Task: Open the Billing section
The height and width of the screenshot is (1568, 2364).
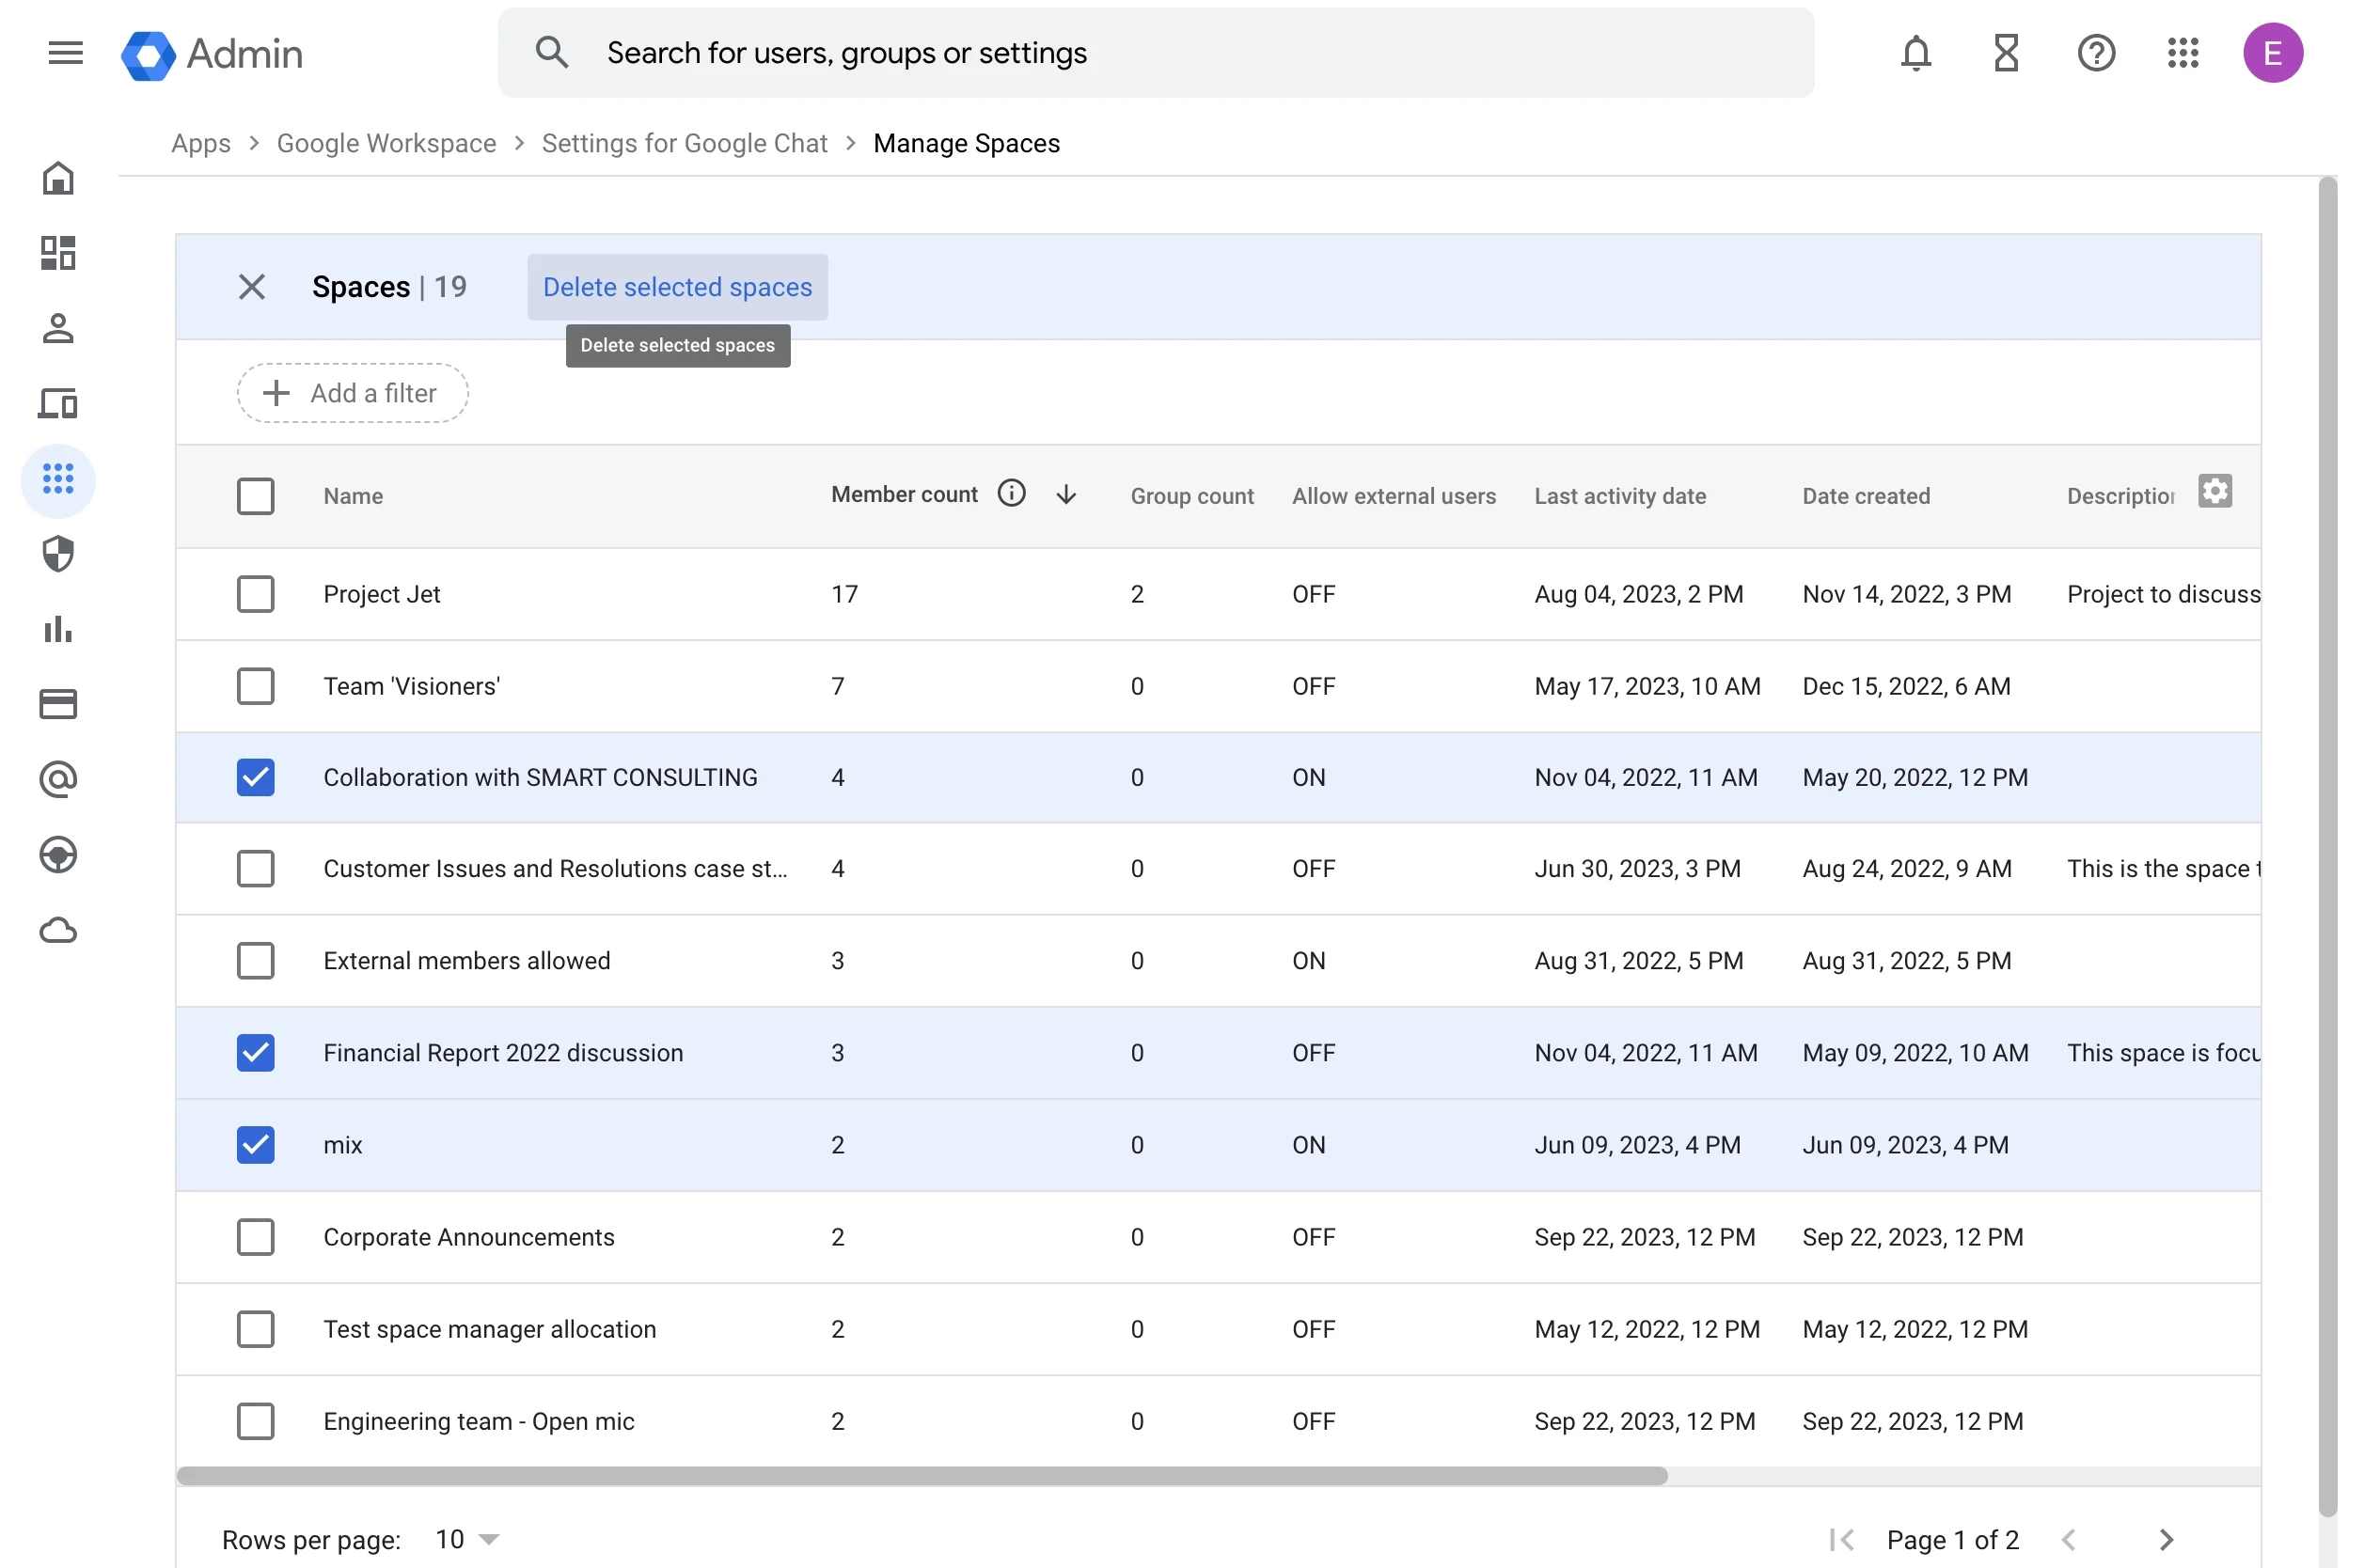Action: 58,704
